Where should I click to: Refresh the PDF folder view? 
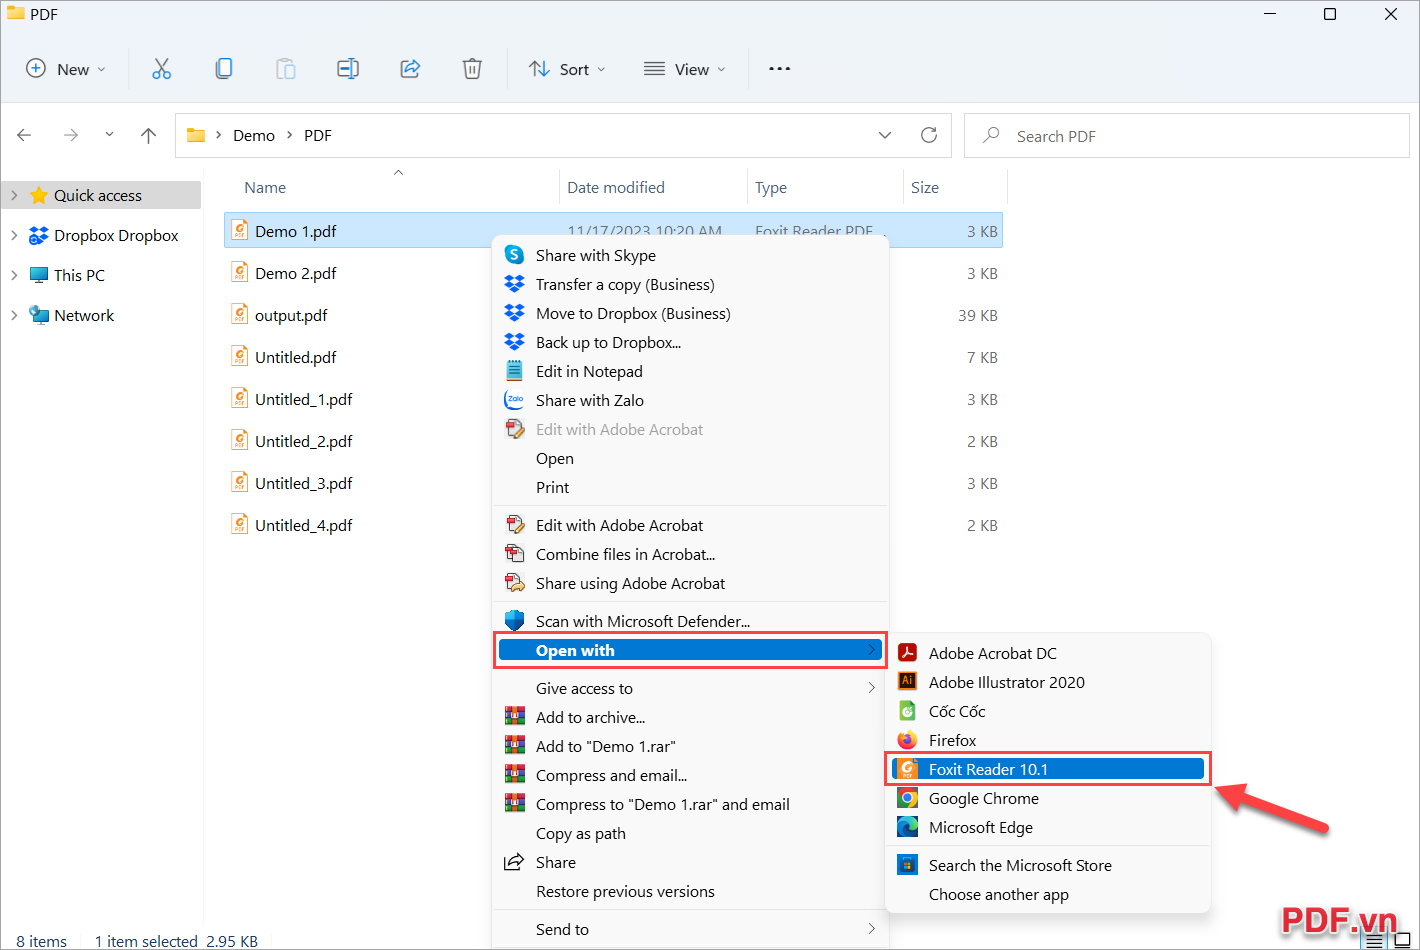tap(929, 135)
